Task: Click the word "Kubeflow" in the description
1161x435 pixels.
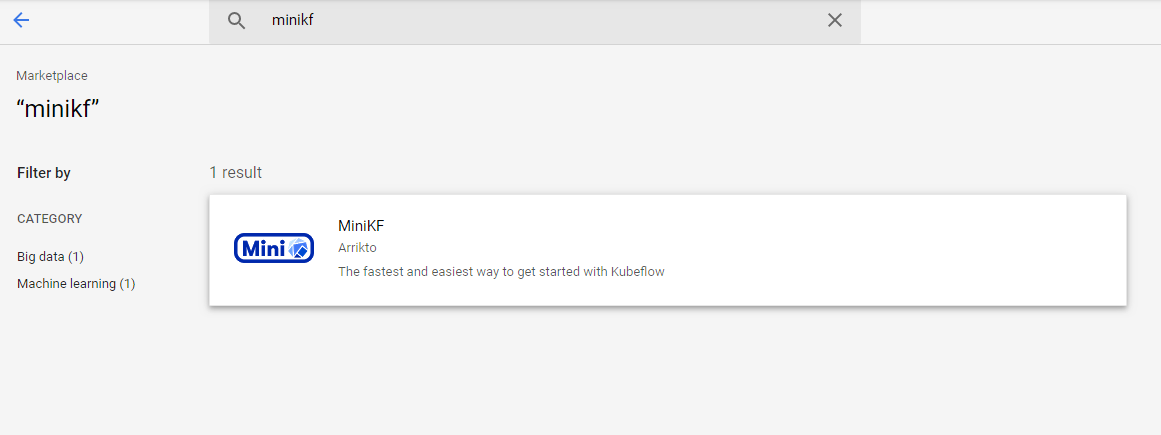Action: point(637,271)
